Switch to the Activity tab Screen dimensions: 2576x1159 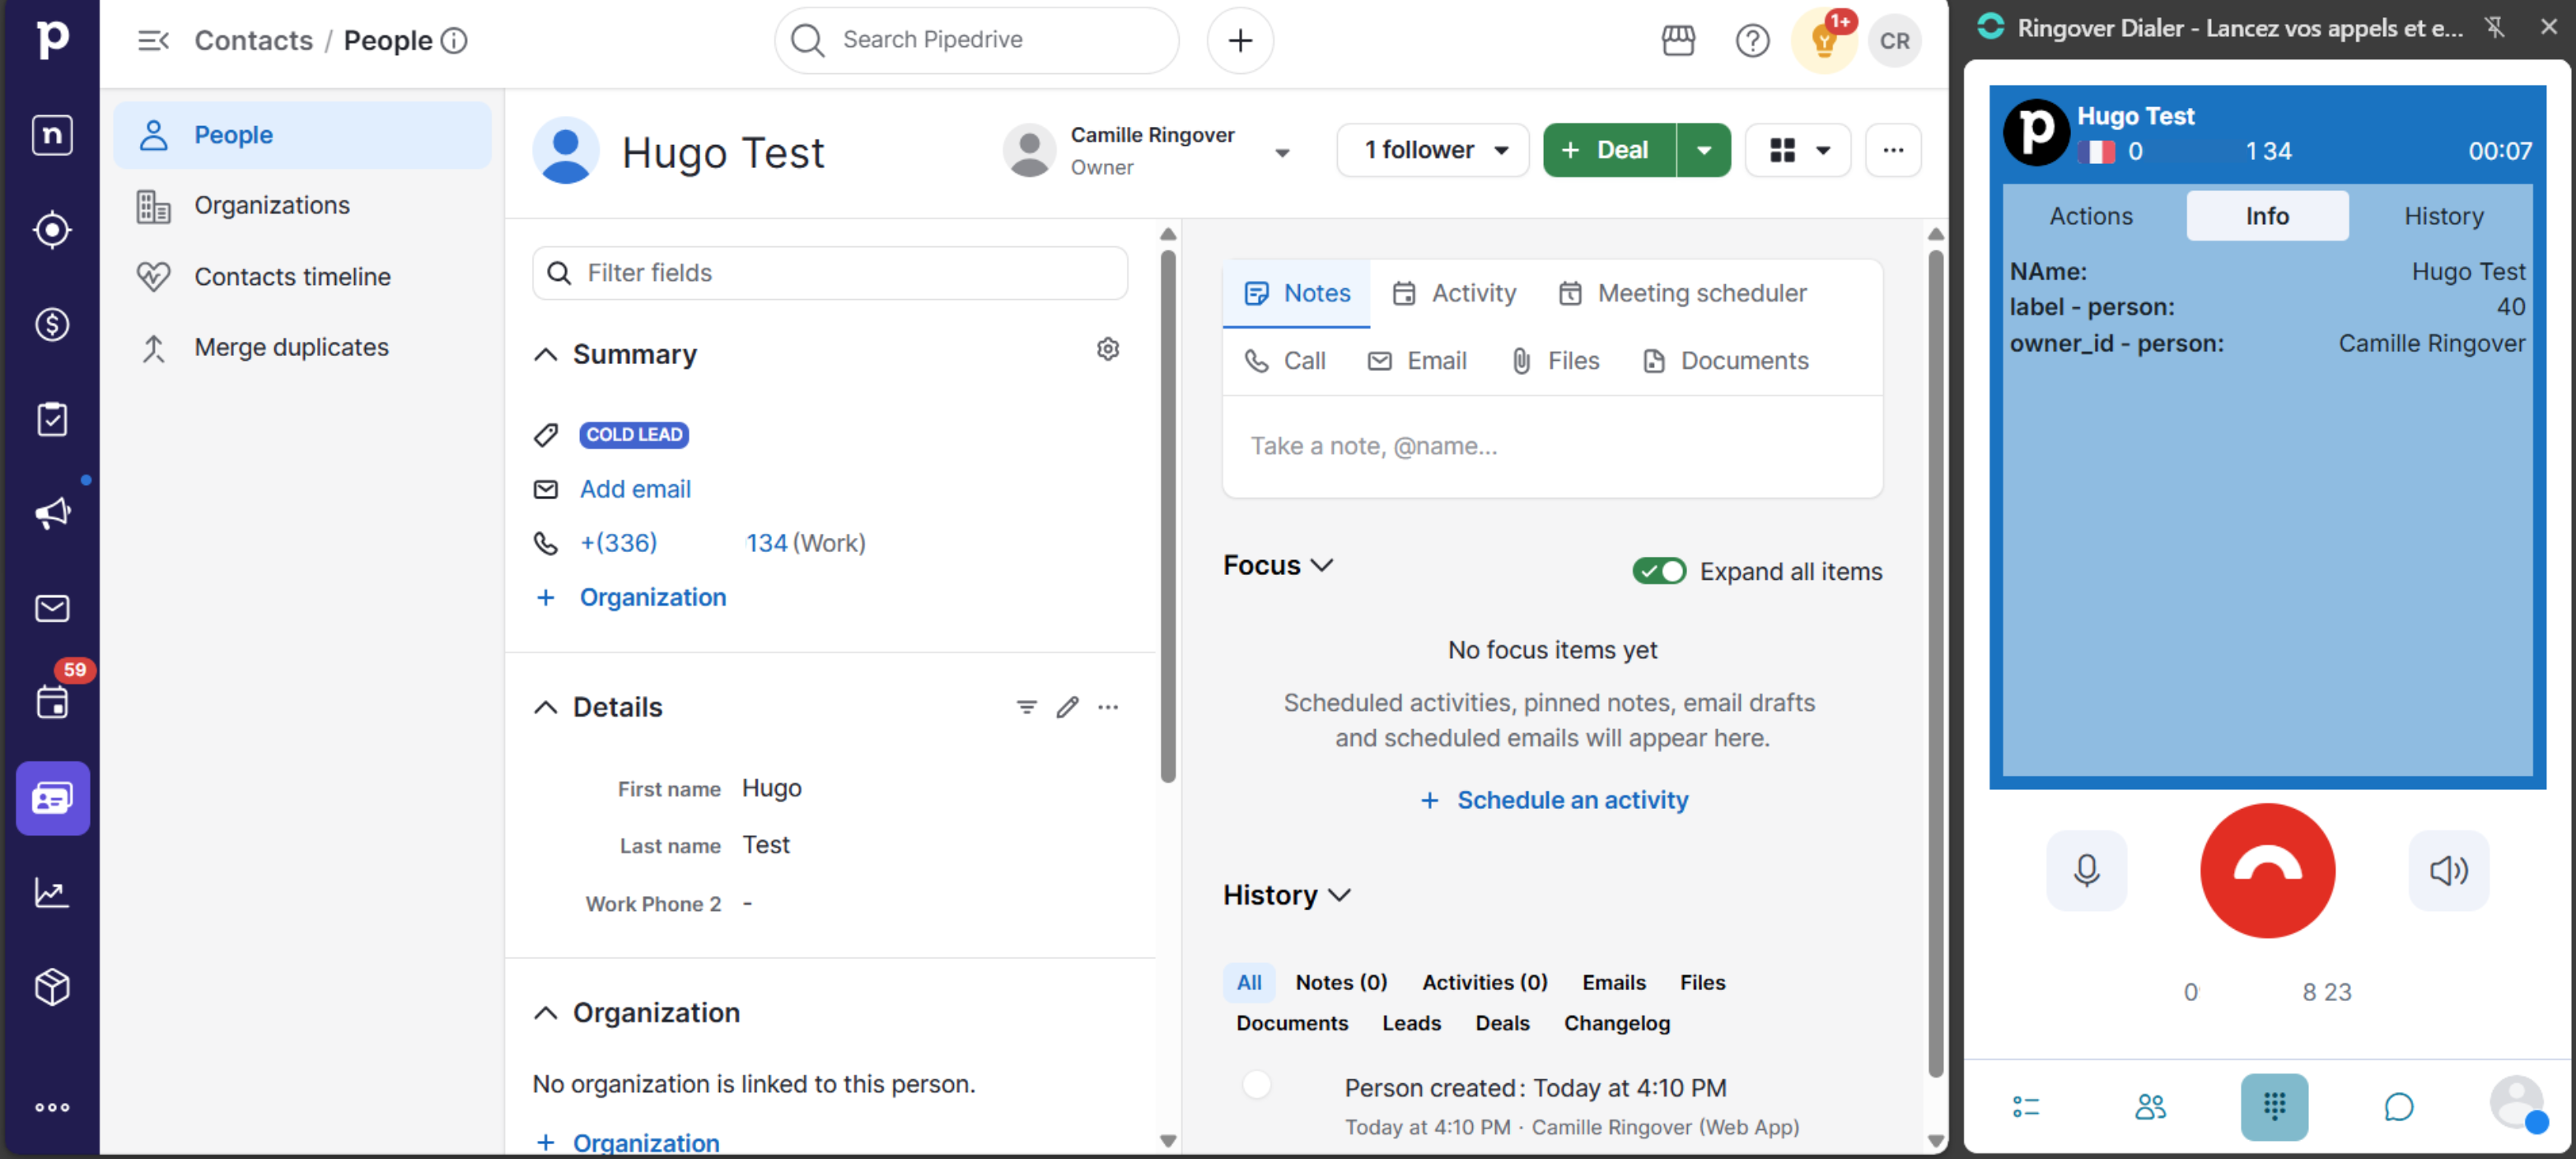click(1454, 293)
